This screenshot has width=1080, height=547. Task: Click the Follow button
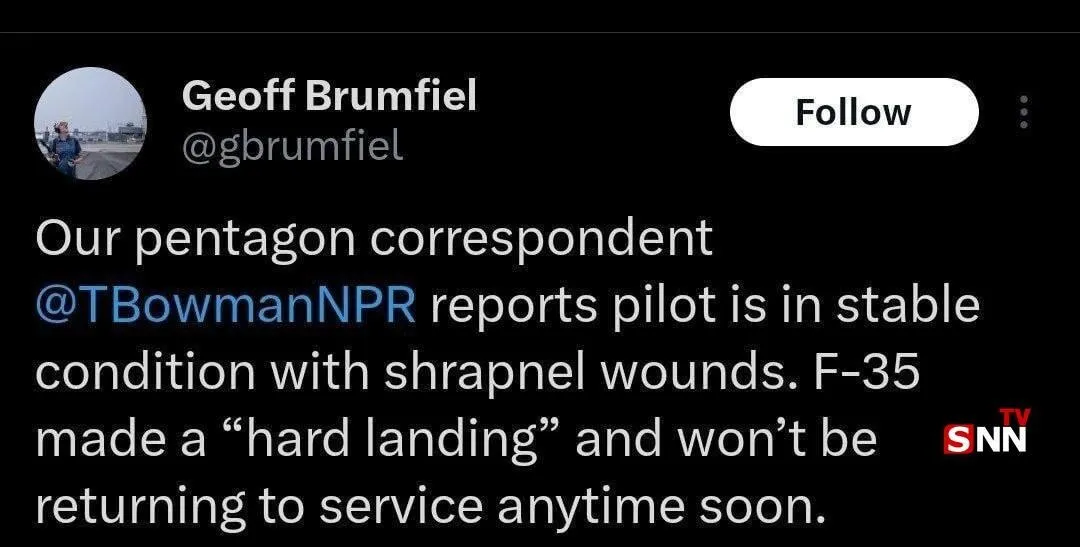[x=853, y=112]
